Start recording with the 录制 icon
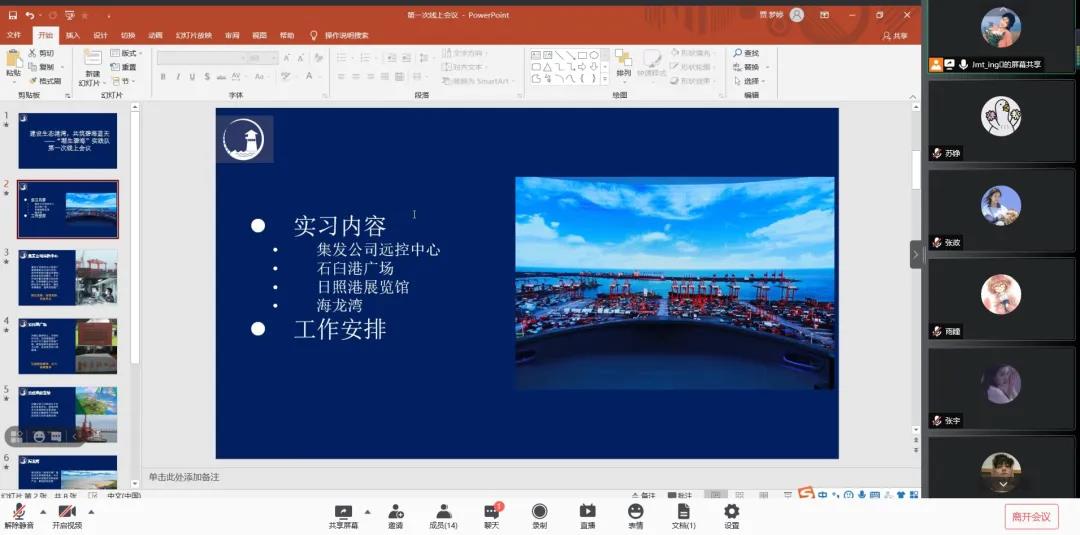Screen dimensions: 1080x535 coord(539,513)
